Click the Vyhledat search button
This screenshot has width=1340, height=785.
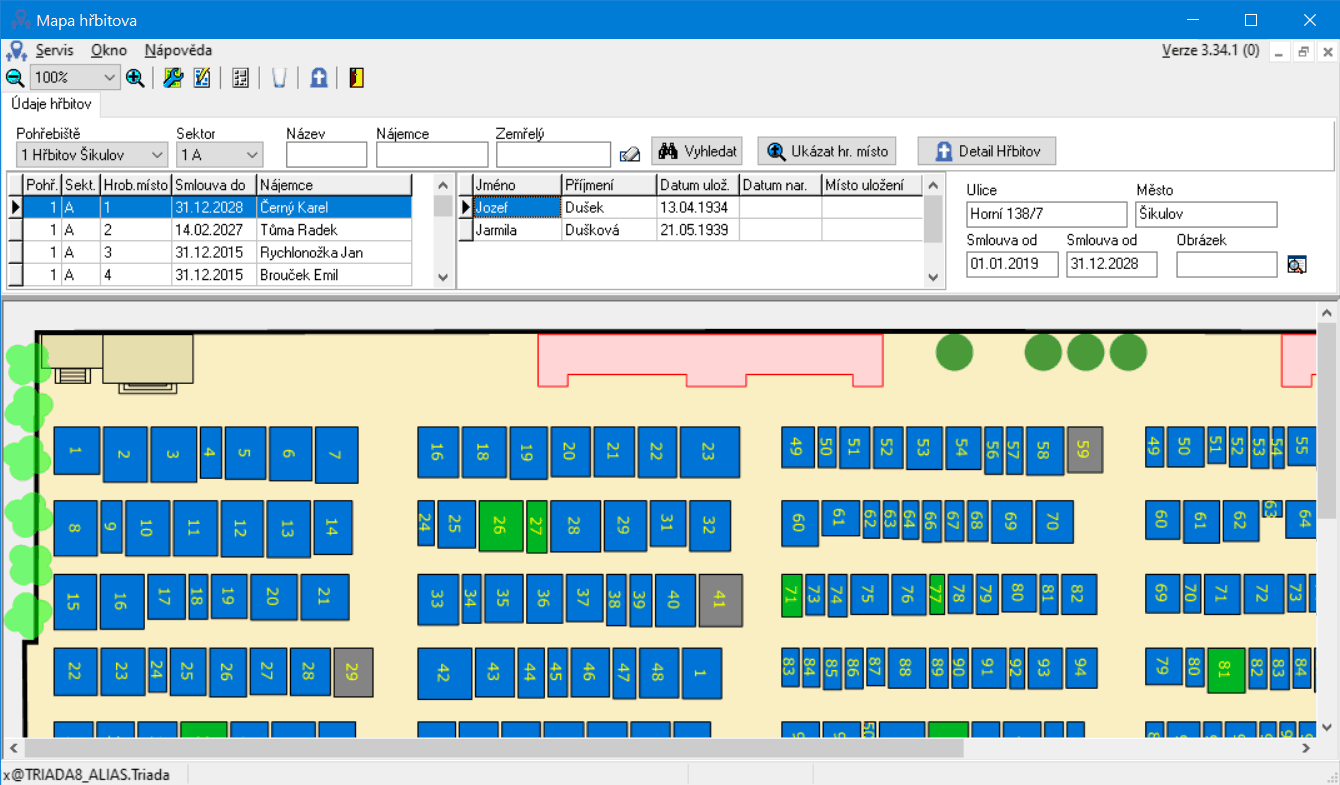pyautogui.click(x=697, y=151)
